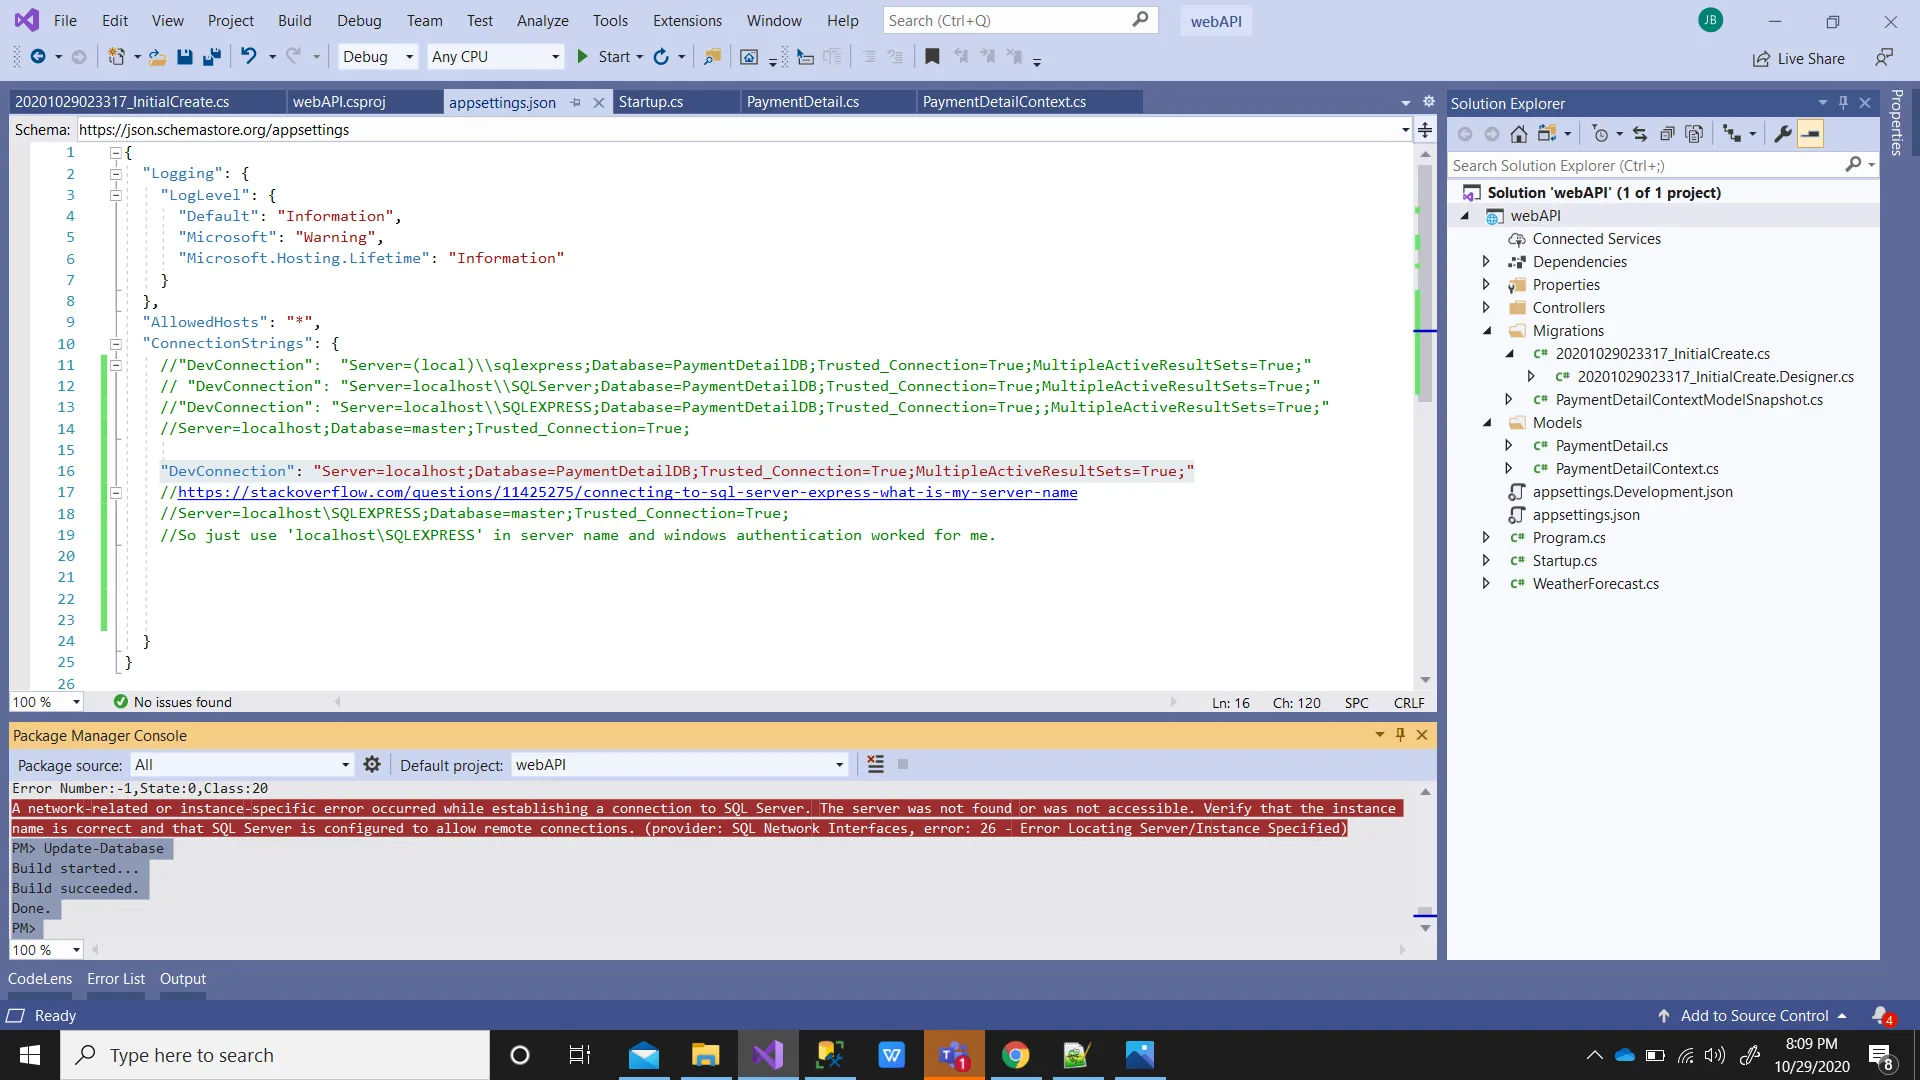Click the Find in Files icon
1920x1080 pixels.
point(712,57)
